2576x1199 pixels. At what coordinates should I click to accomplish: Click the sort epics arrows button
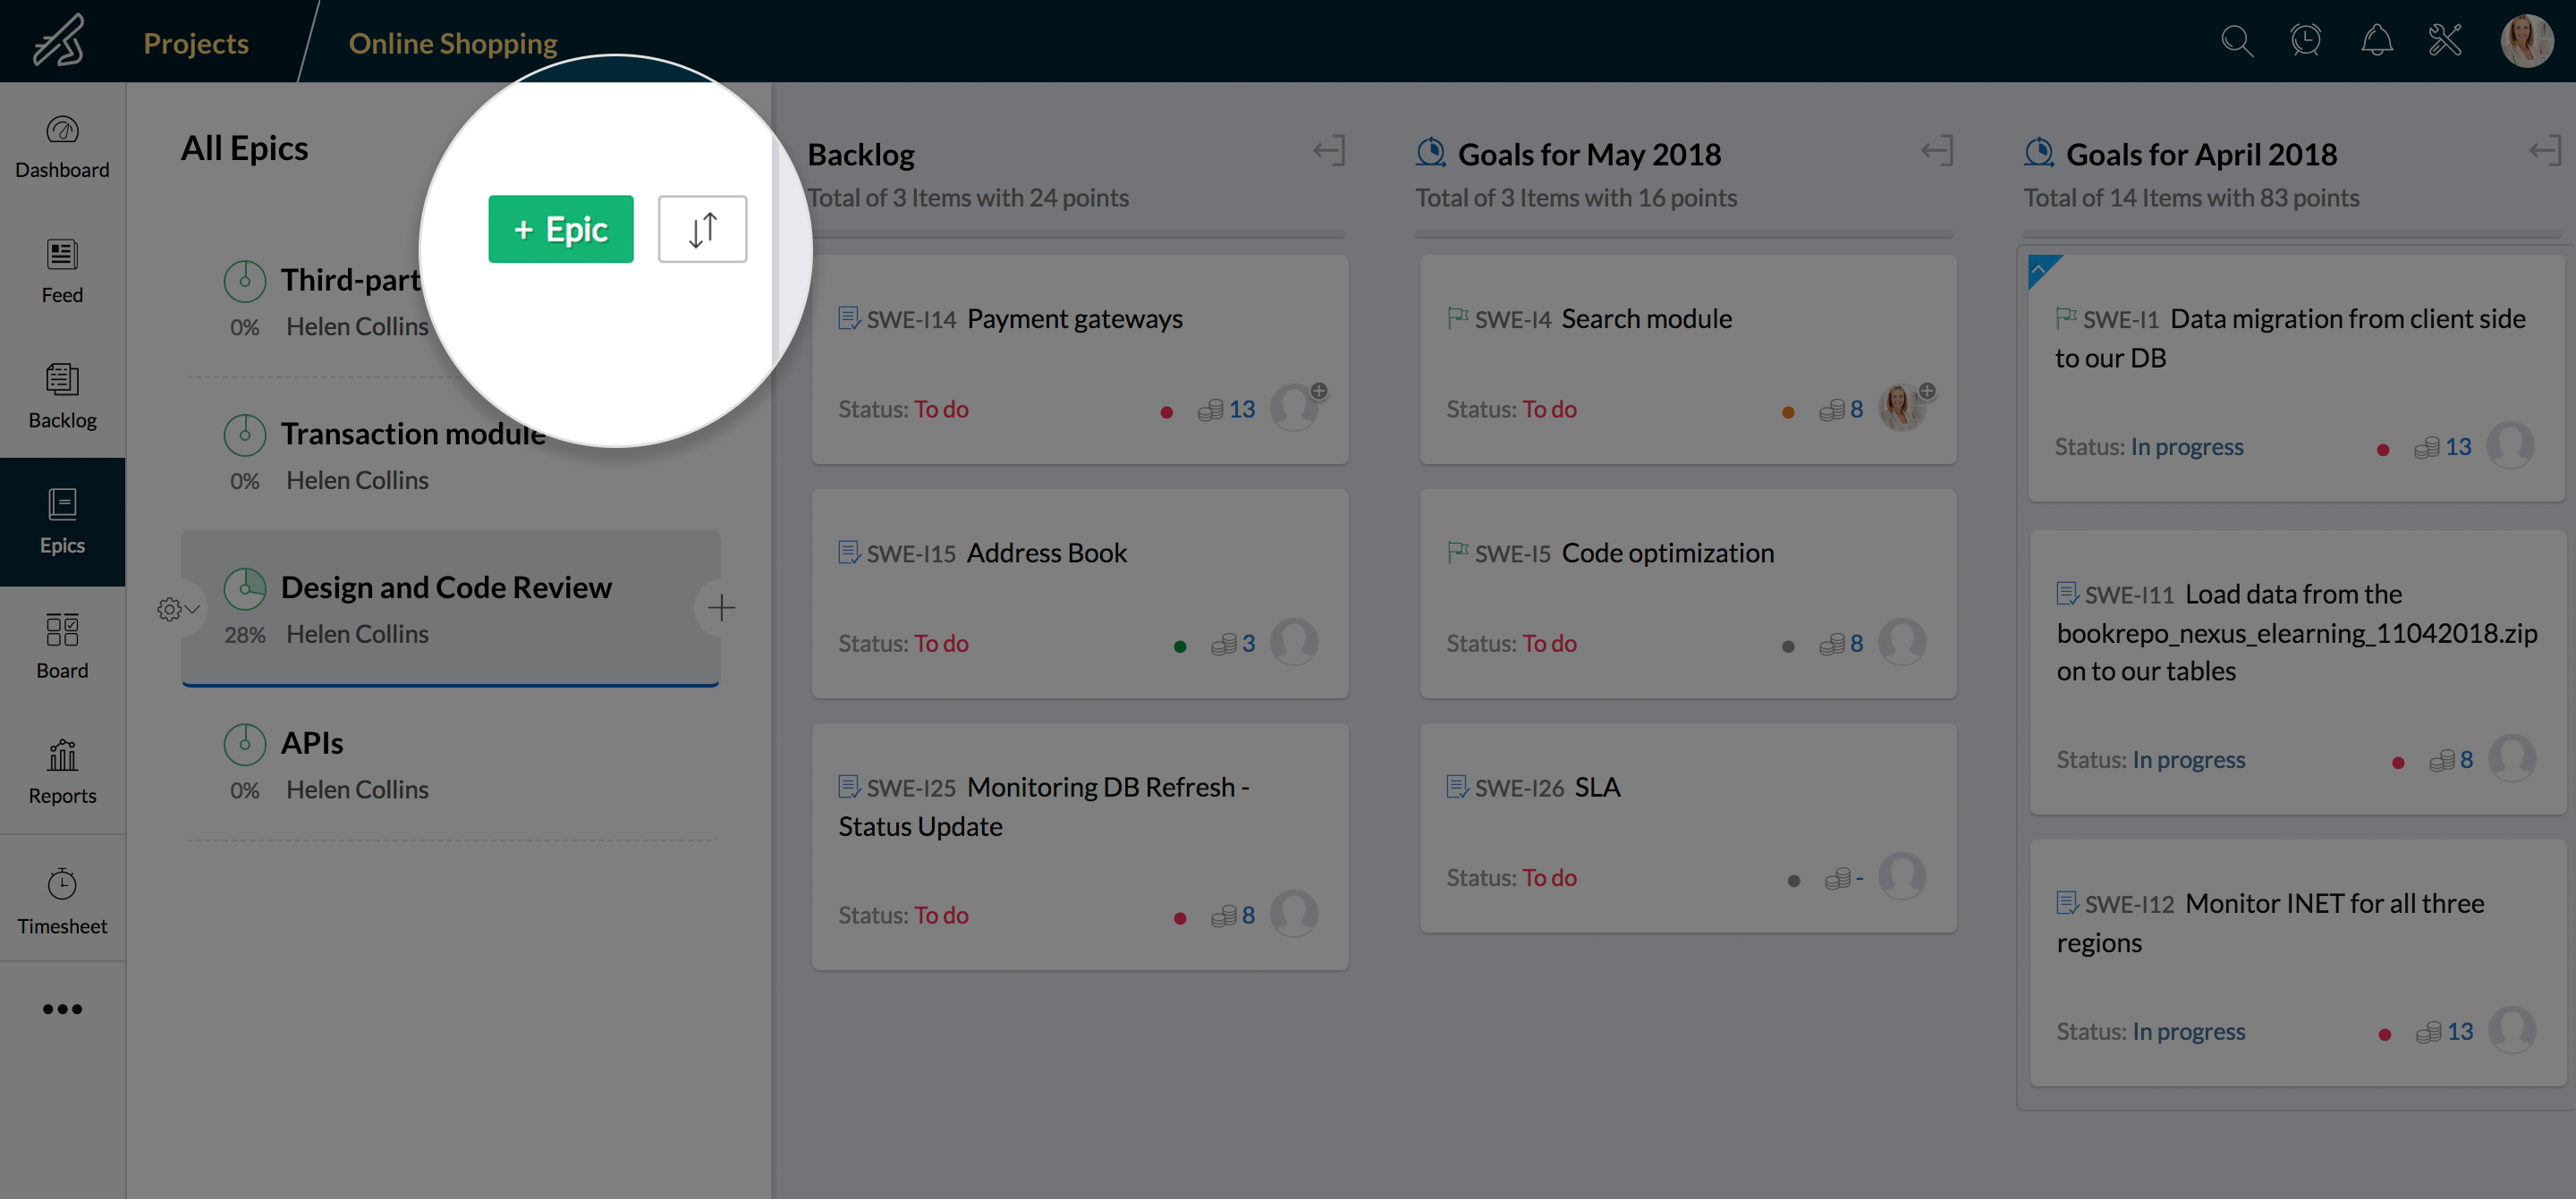click(702, 229)
